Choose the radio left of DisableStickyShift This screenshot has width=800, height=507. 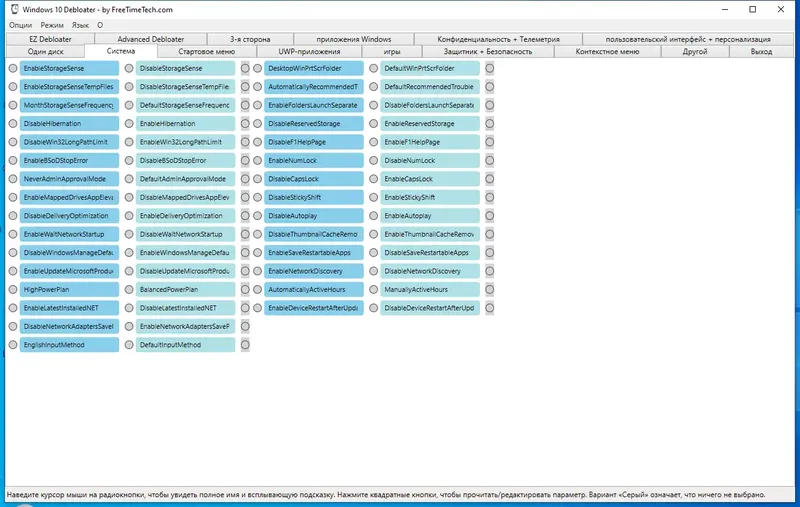[258, 197]
